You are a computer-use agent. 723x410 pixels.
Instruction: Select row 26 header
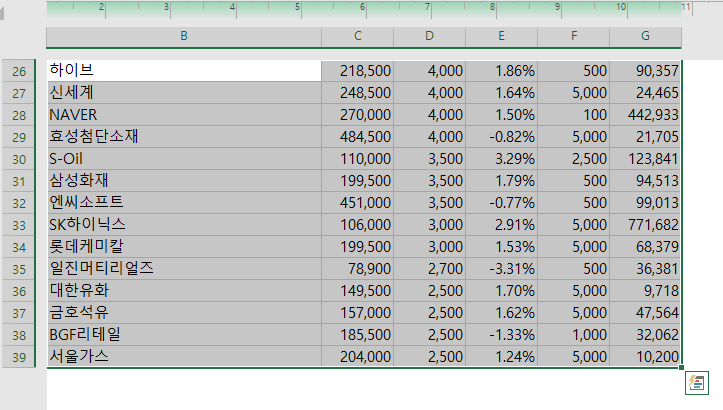(18, 71)
